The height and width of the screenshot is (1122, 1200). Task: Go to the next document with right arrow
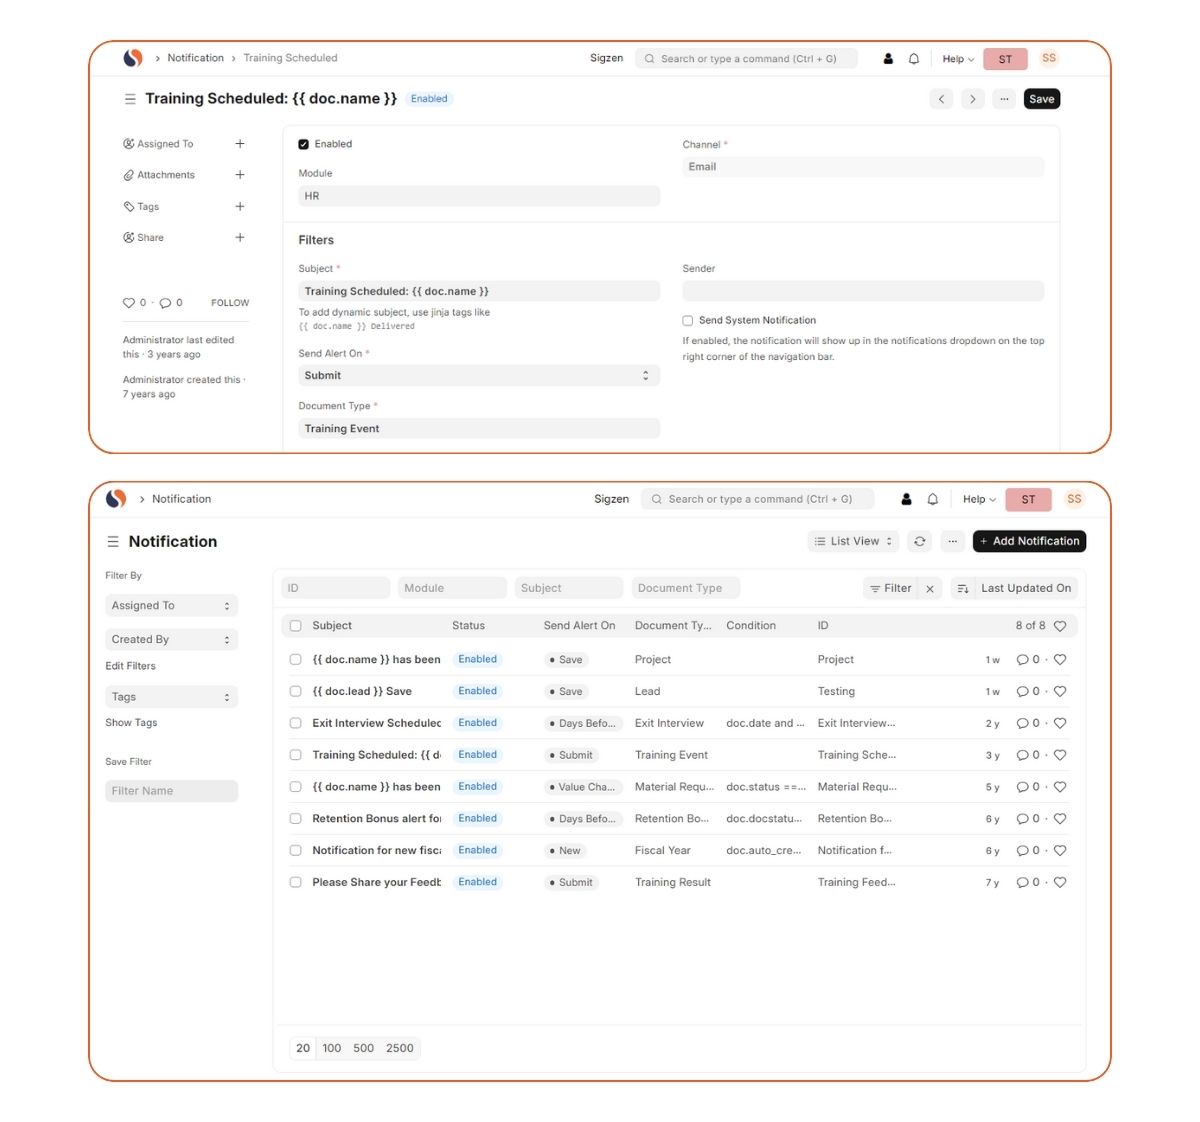point(972,99)
